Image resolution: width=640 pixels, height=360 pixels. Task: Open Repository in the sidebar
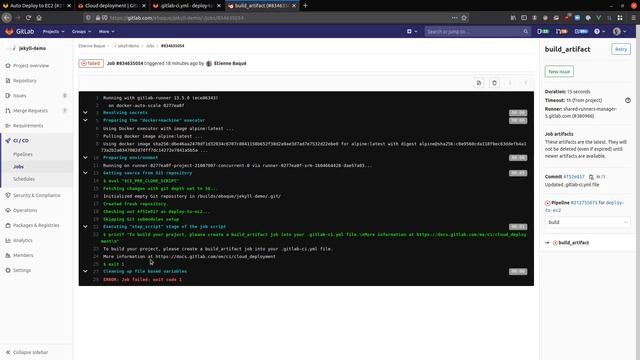coord(24,81)
